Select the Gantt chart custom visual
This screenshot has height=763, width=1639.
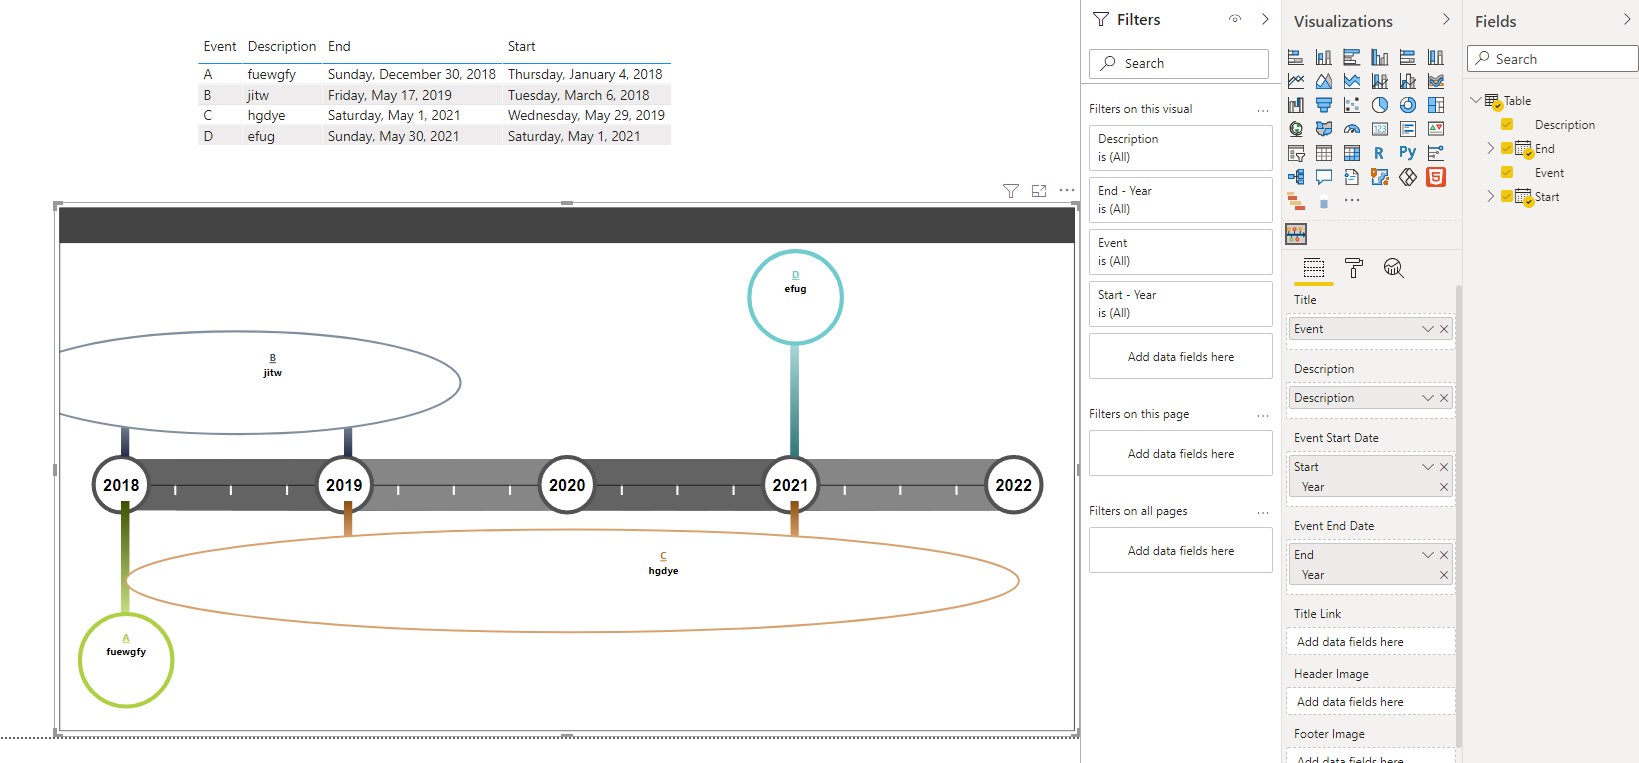[1296, 201]
